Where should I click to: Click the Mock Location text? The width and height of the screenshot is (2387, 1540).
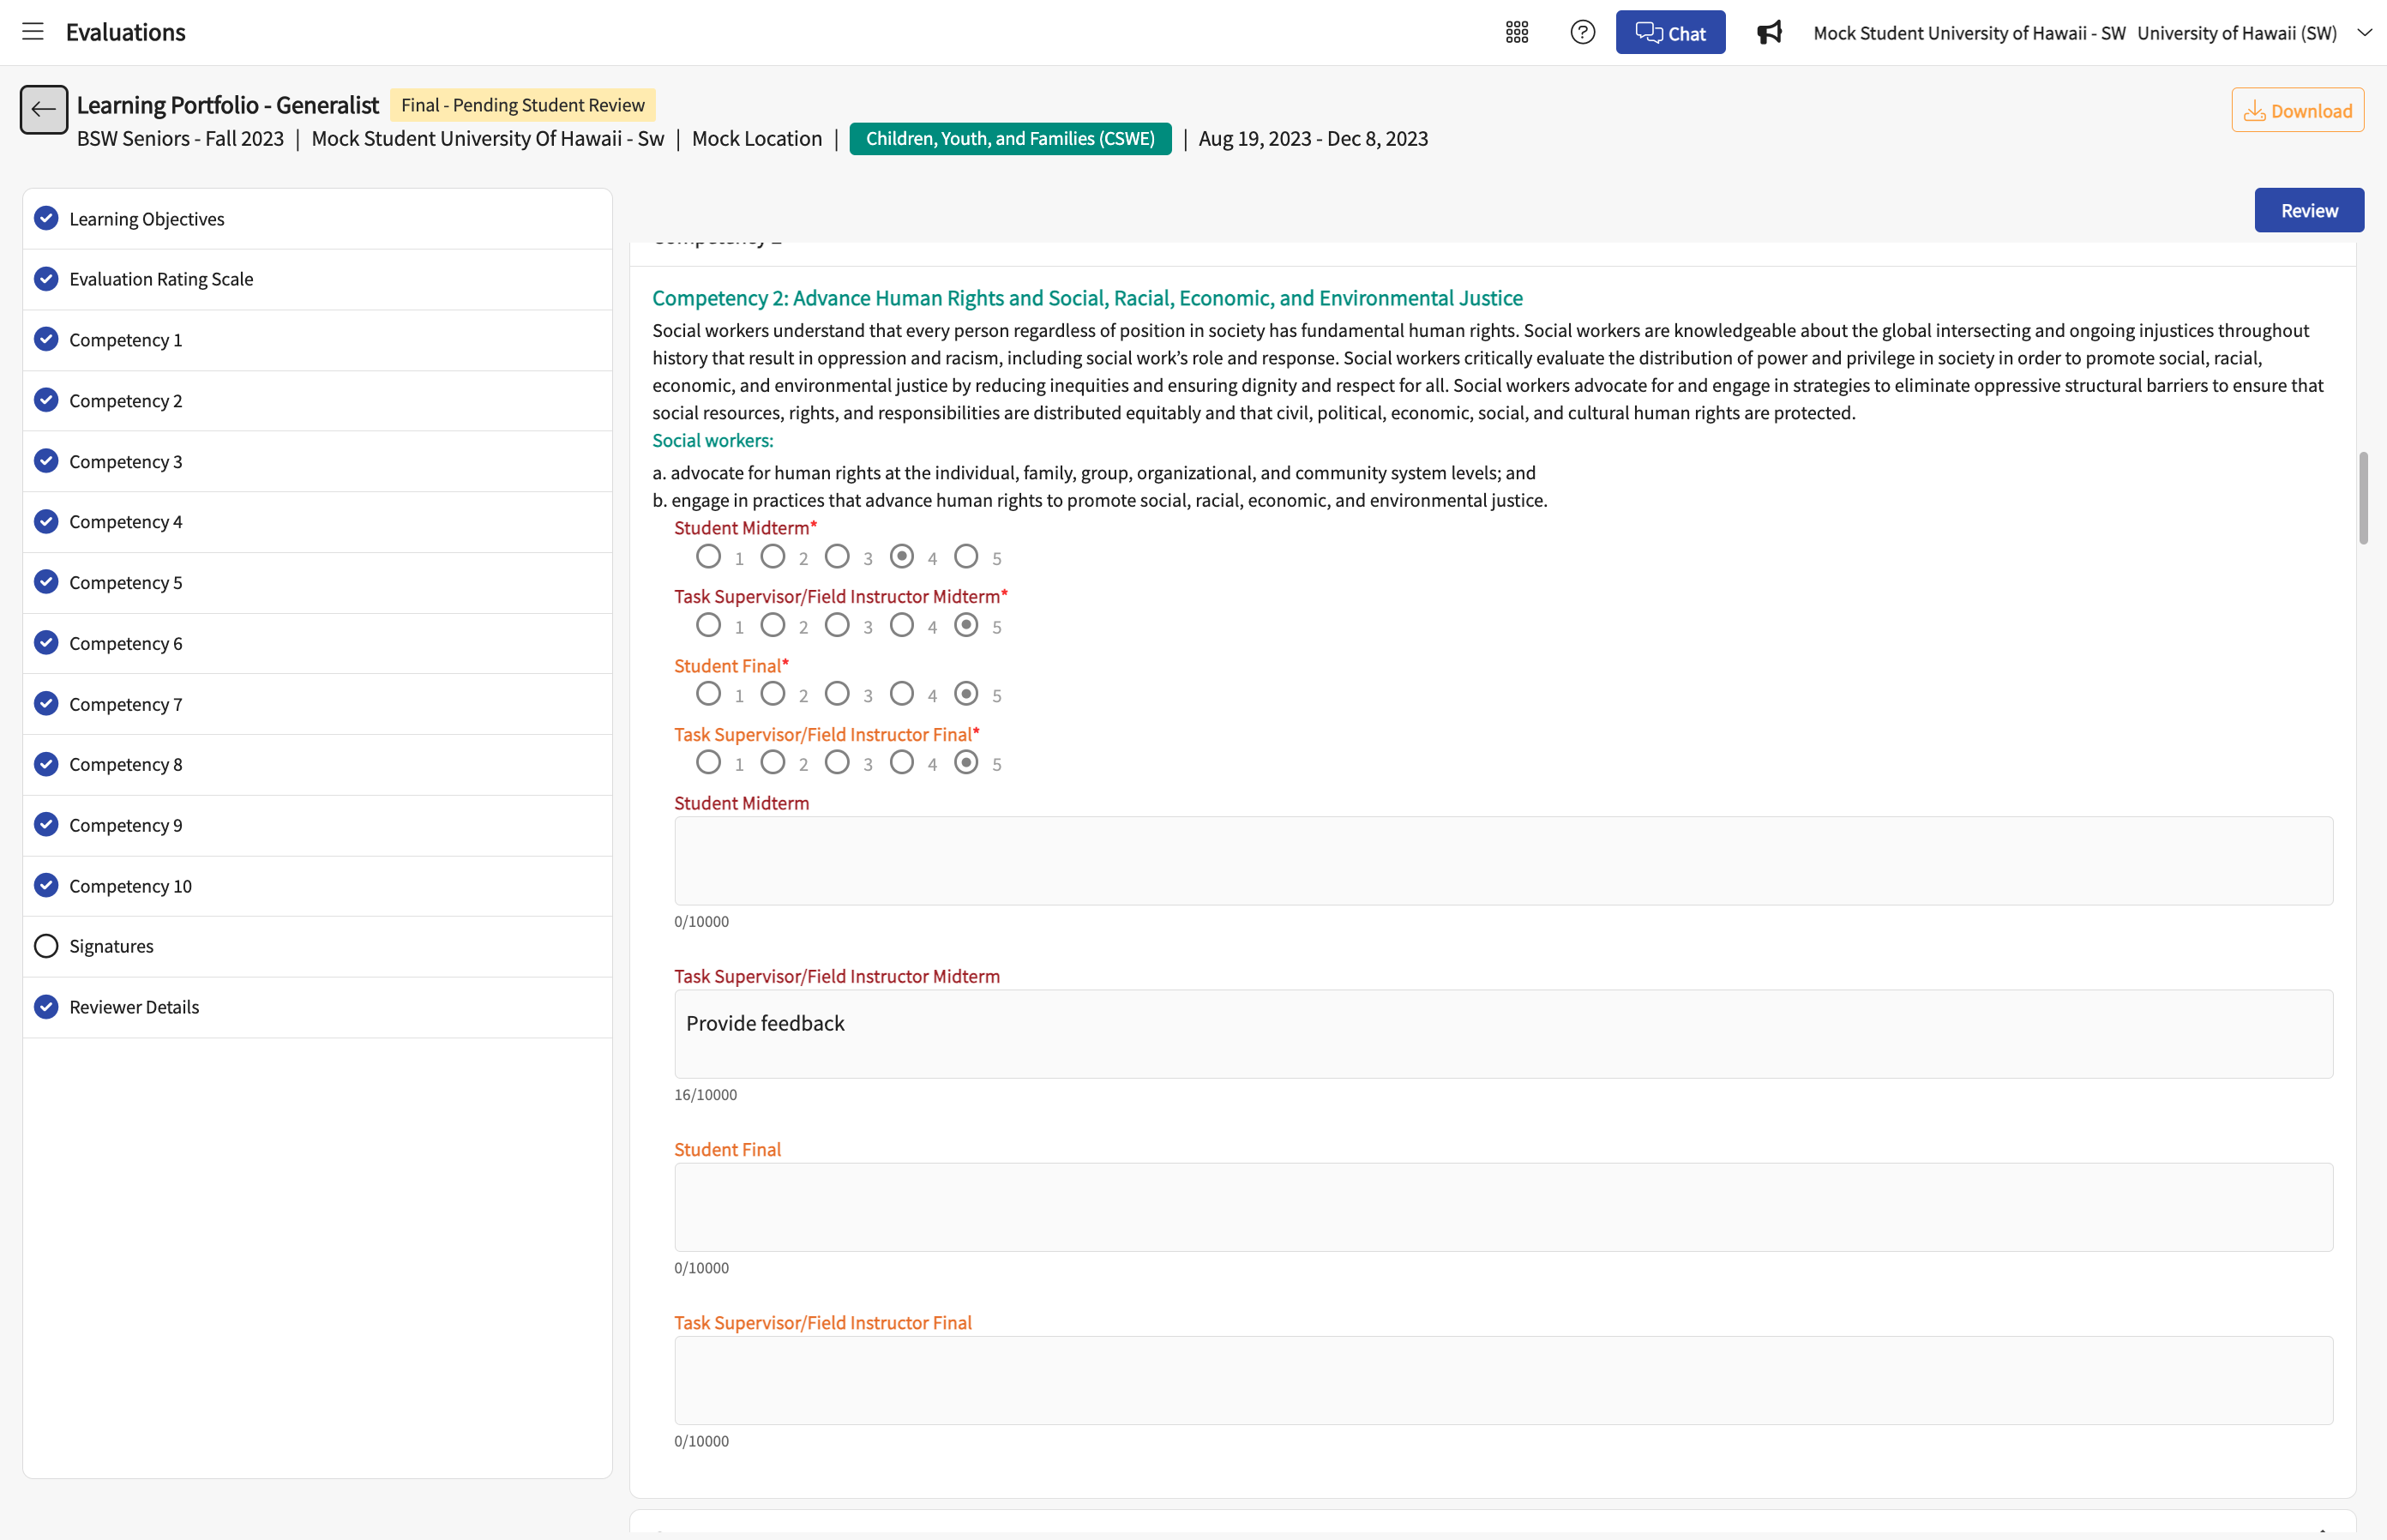pyautogui.click(x=757, y=139)
